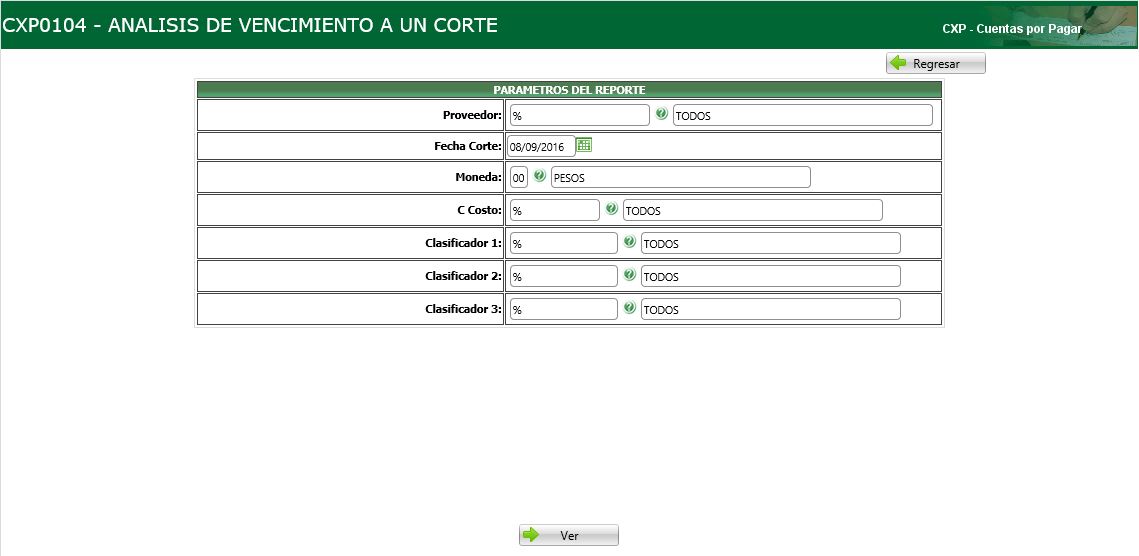Screen dimensions: 1139x556
Task: Open the C Costo lookup help icon
Action: (x=611, y=209)
